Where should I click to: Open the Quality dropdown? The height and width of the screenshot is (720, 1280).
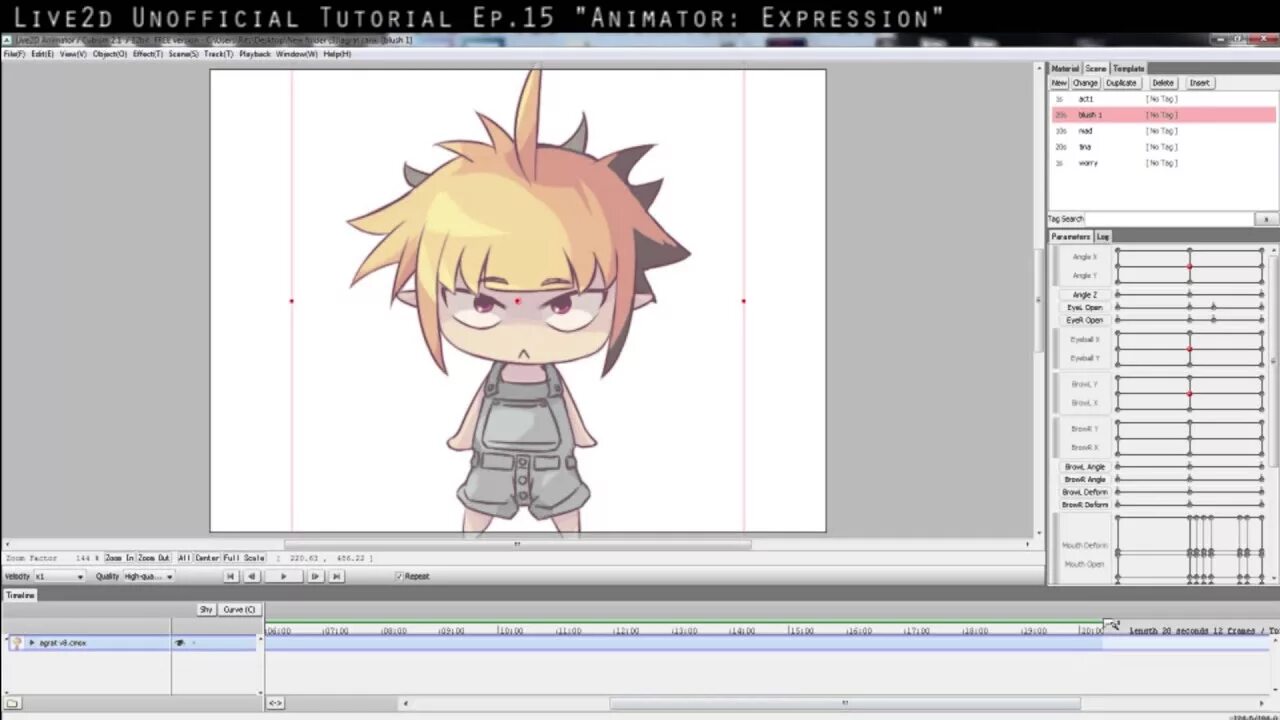(148, 576)
